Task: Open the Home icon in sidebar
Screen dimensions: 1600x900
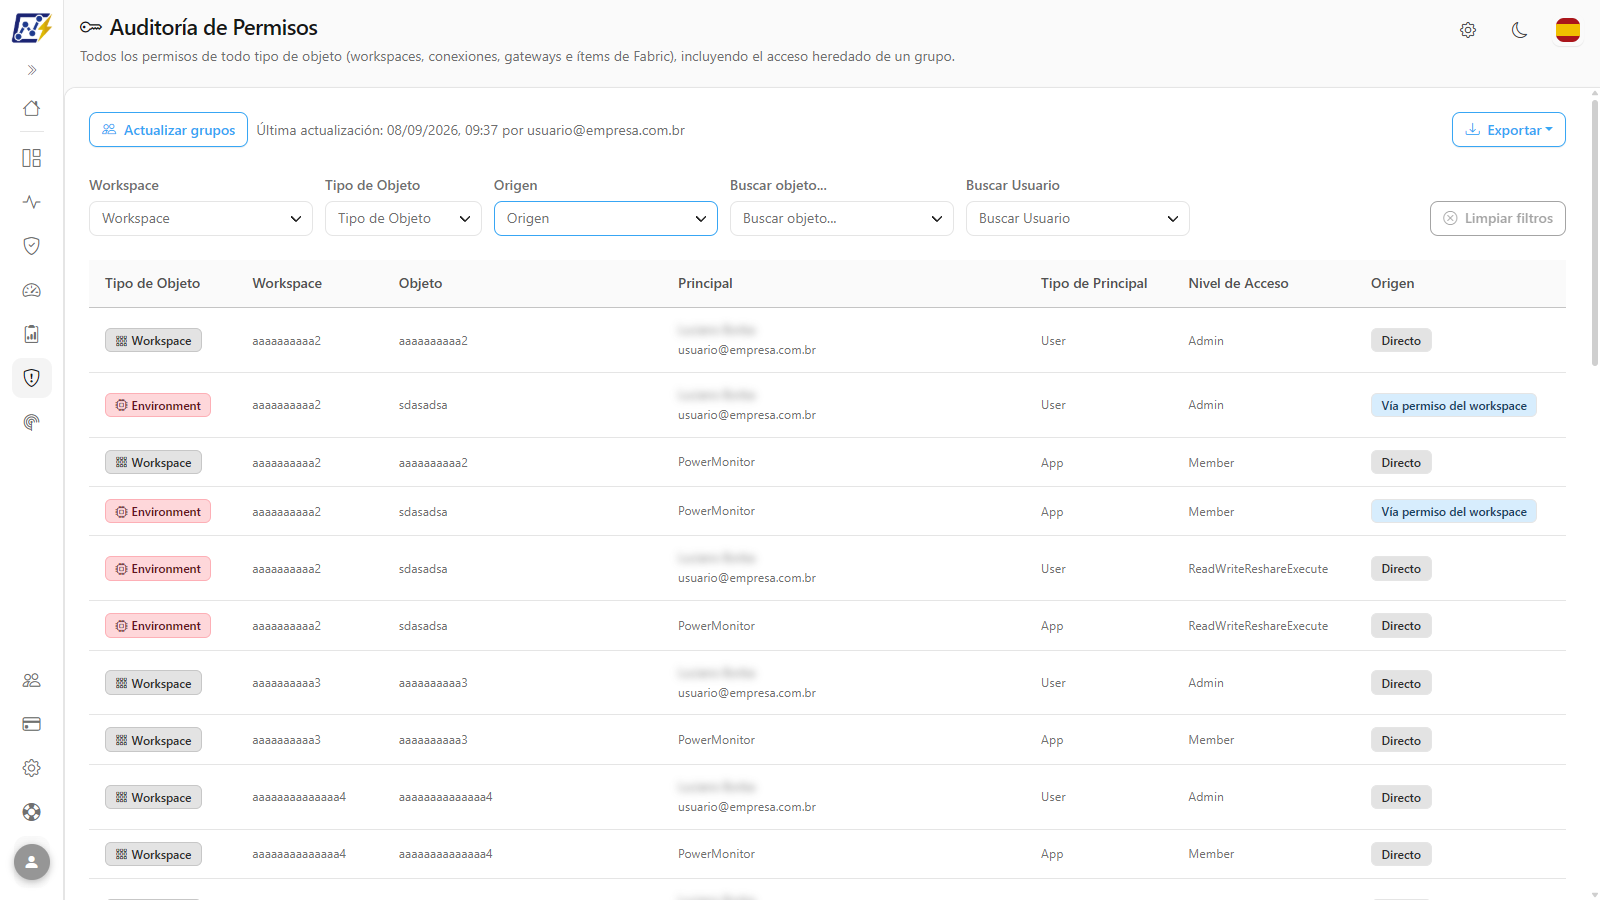Action: pos(32,108)
